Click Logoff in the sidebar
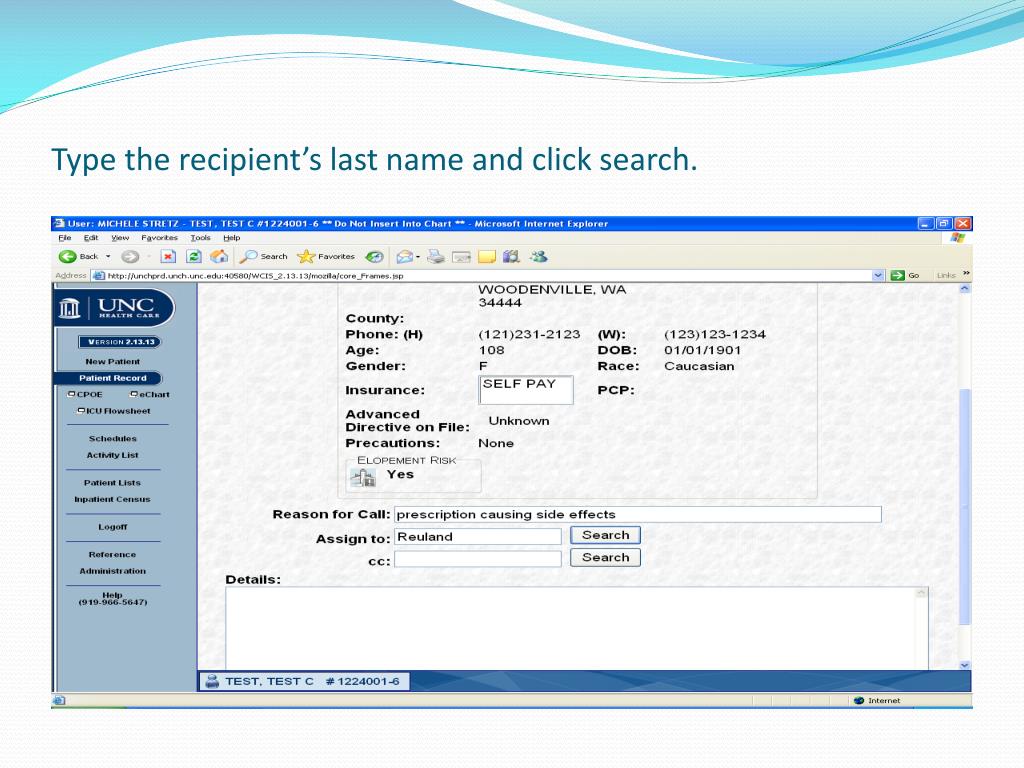This screenshot has height=768, width=1024. 112,527
